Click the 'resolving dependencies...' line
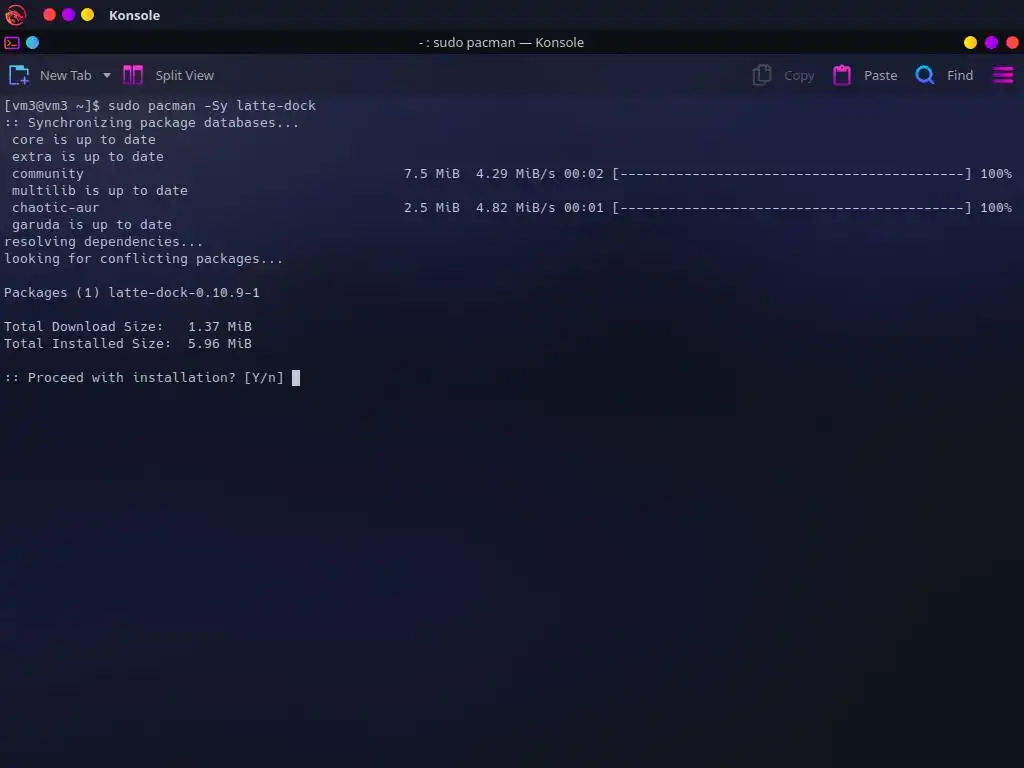Image resolution: width=1024 pixels, height=768 pixels. pos(103,242)
